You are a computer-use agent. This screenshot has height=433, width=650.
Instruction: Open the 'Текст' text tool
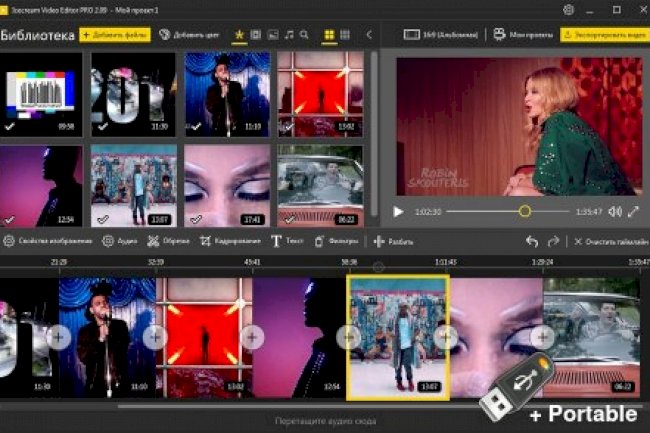coord(287,241)
